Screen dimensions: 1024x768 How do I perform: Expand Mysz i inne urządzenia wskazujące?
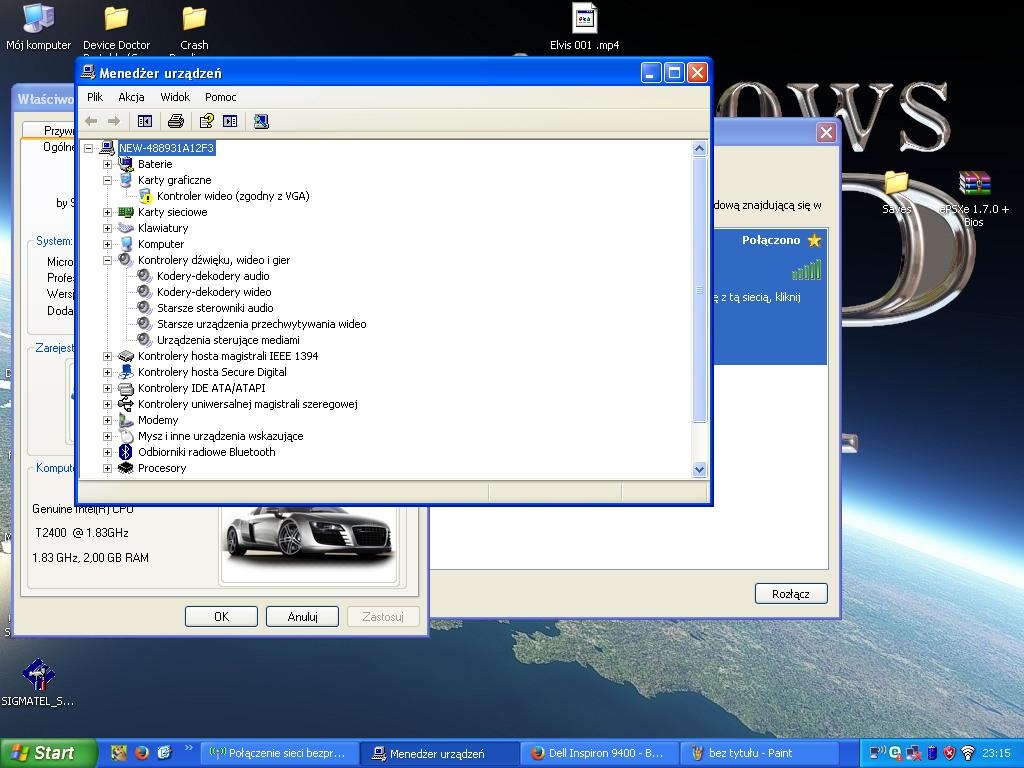[x=107, y=436]
